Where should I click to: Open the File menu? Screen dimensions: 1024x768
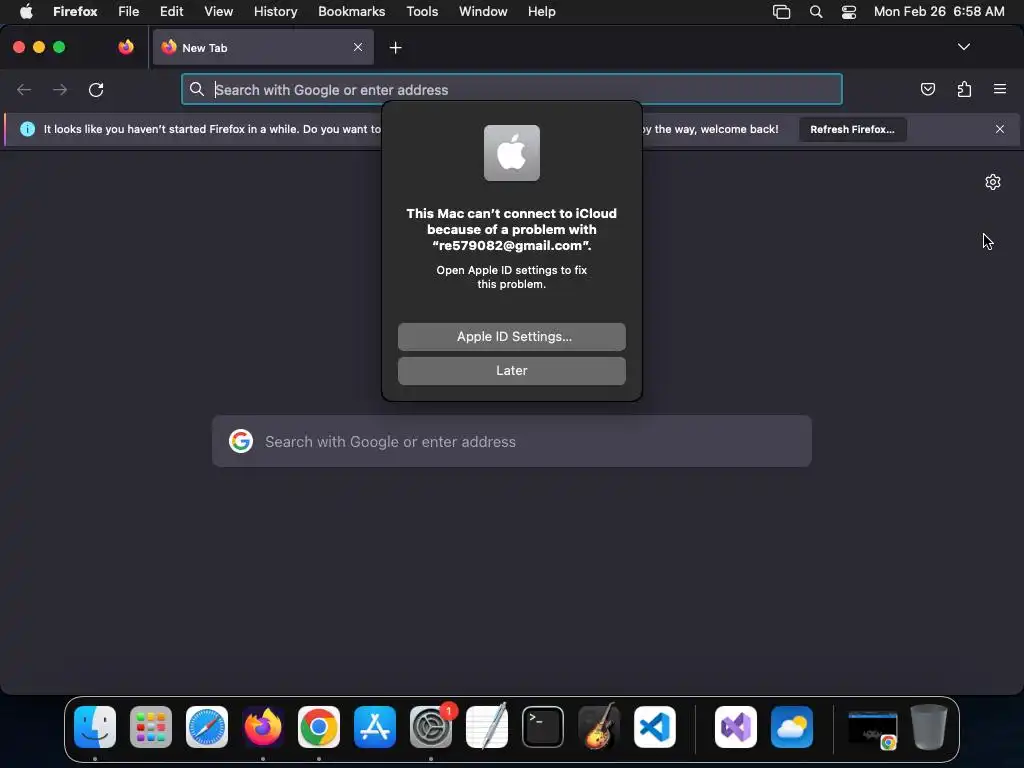(129, 11)
